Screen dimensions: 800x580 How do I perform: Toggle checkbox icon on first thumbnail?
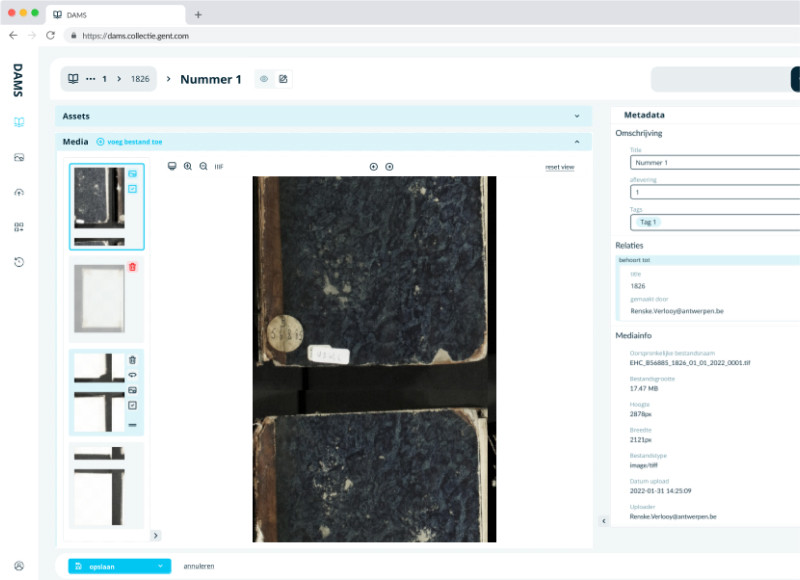133,189
